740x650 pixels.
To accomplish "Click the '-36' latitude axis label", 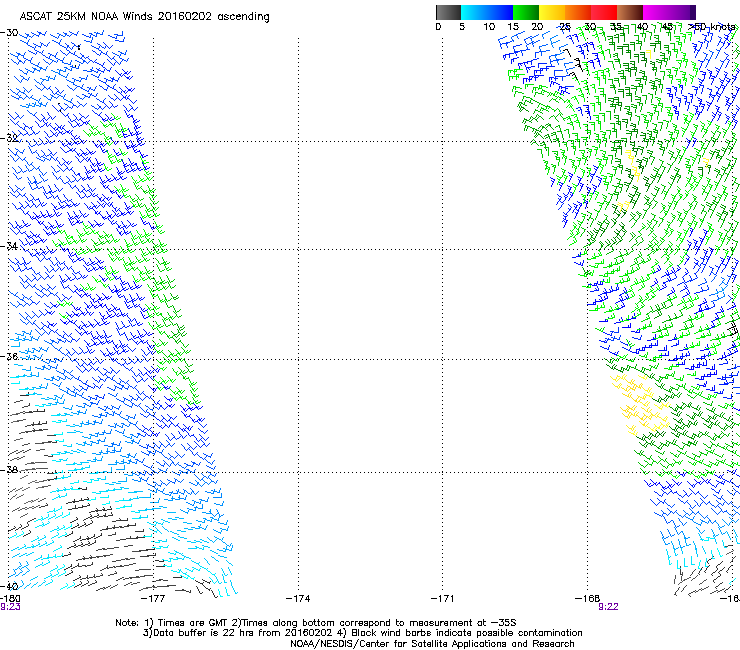I will tap(9, 356).
